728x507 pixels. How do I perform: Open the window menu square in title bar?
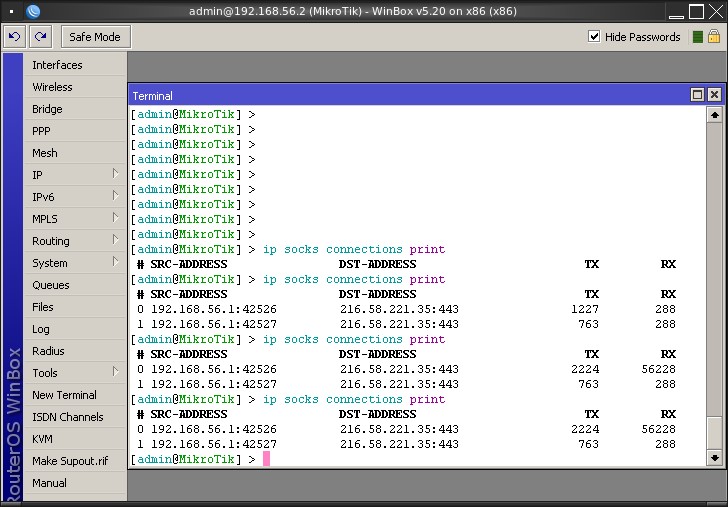click(12, 11)
